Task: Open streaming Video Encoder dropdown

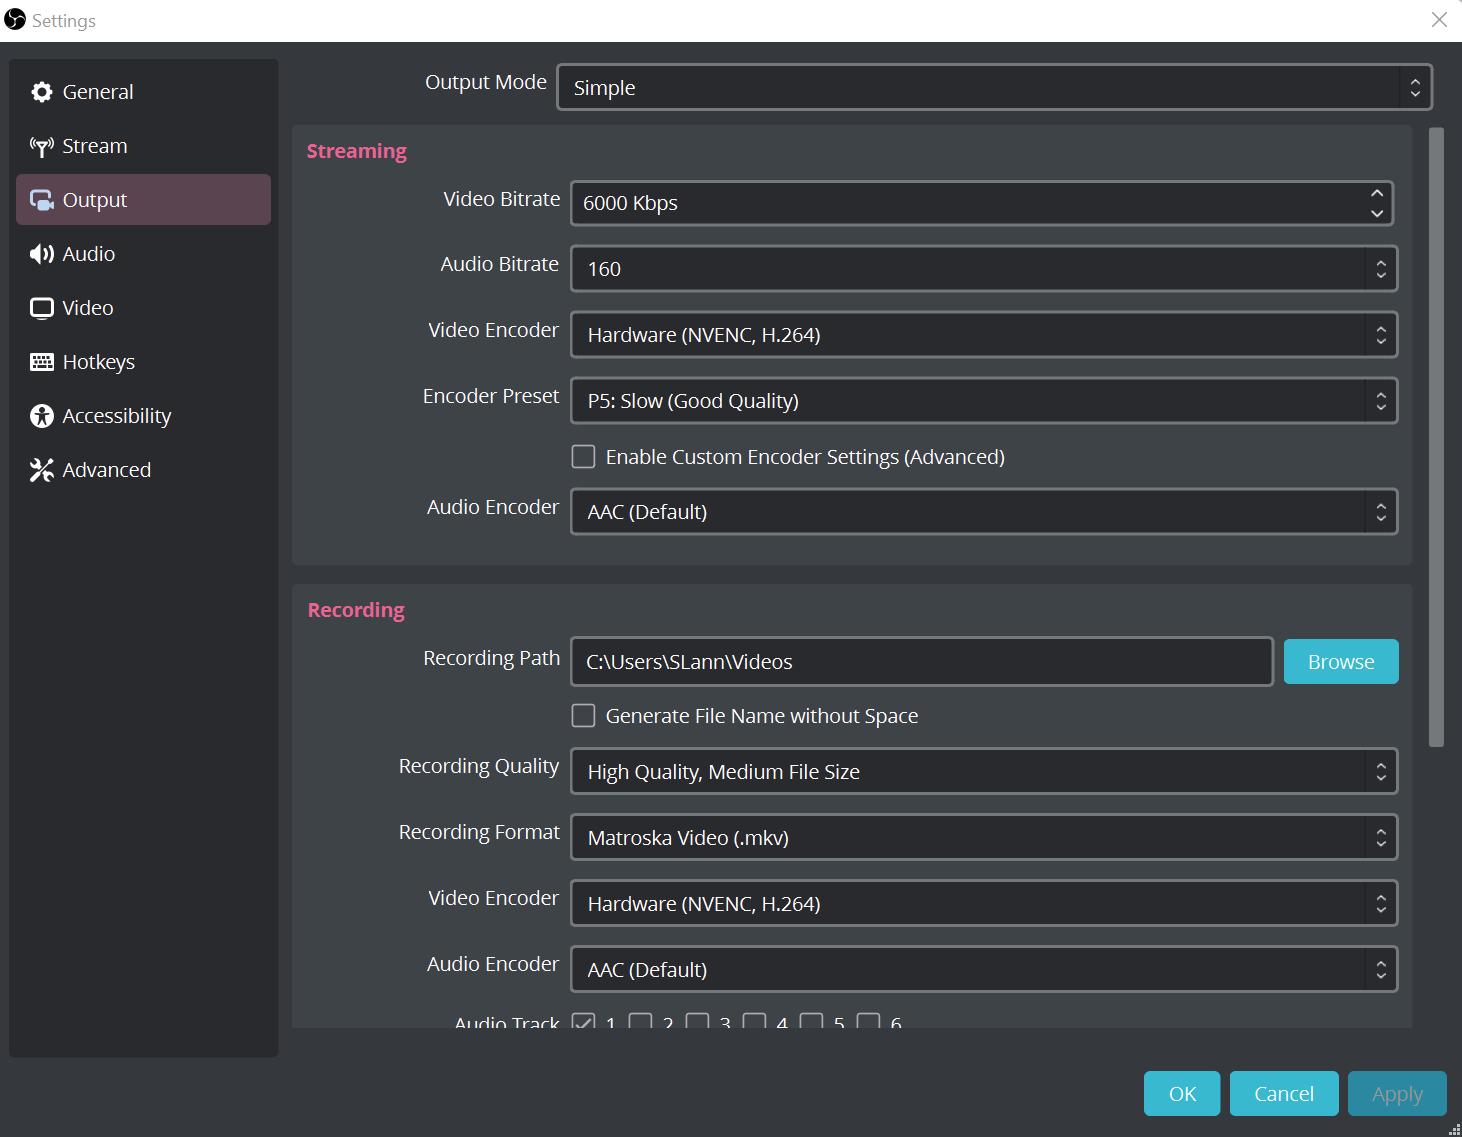Action: (x=984, y=335)
